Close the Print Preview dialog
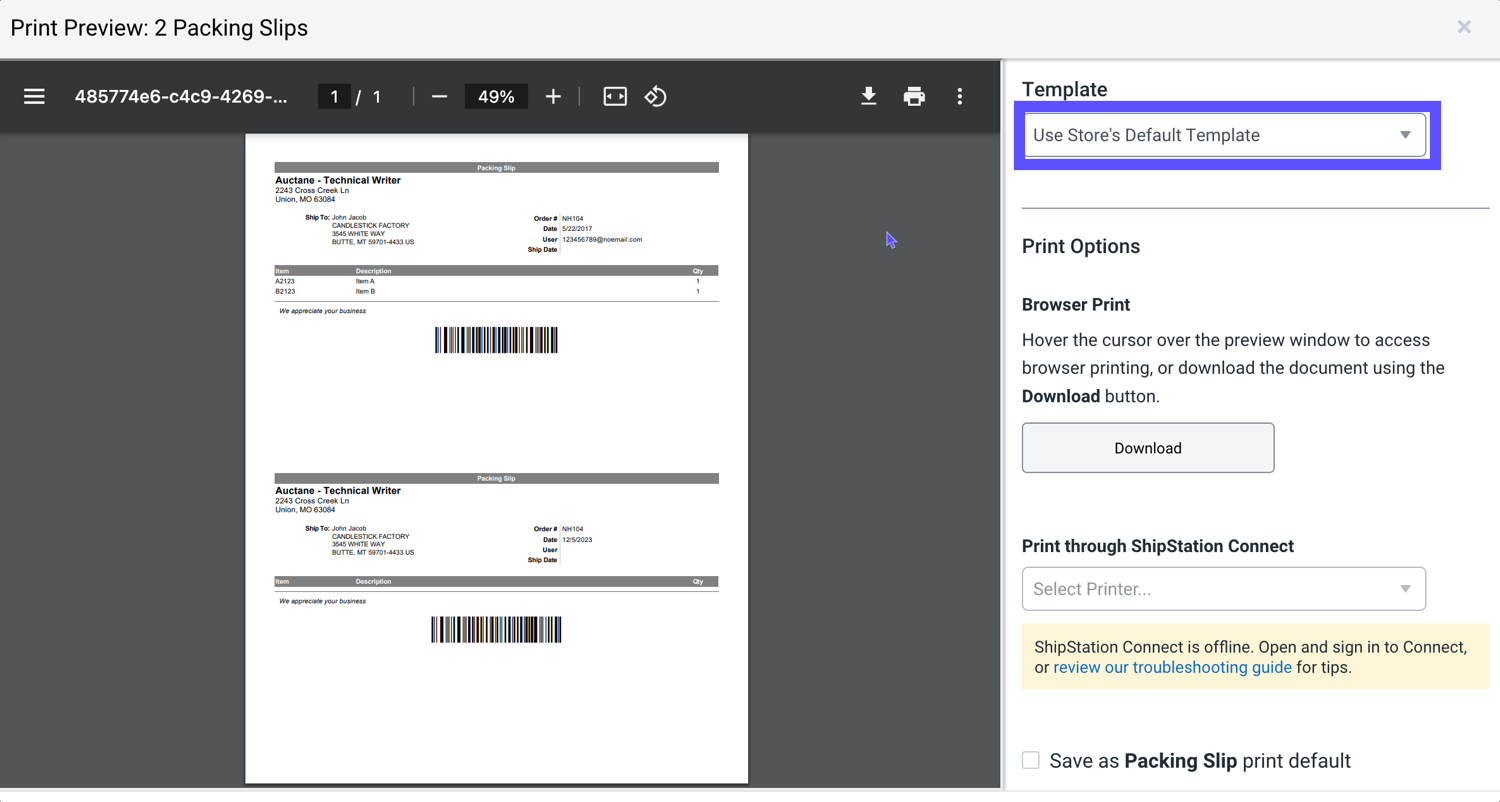 click(x=1464, y=27)
